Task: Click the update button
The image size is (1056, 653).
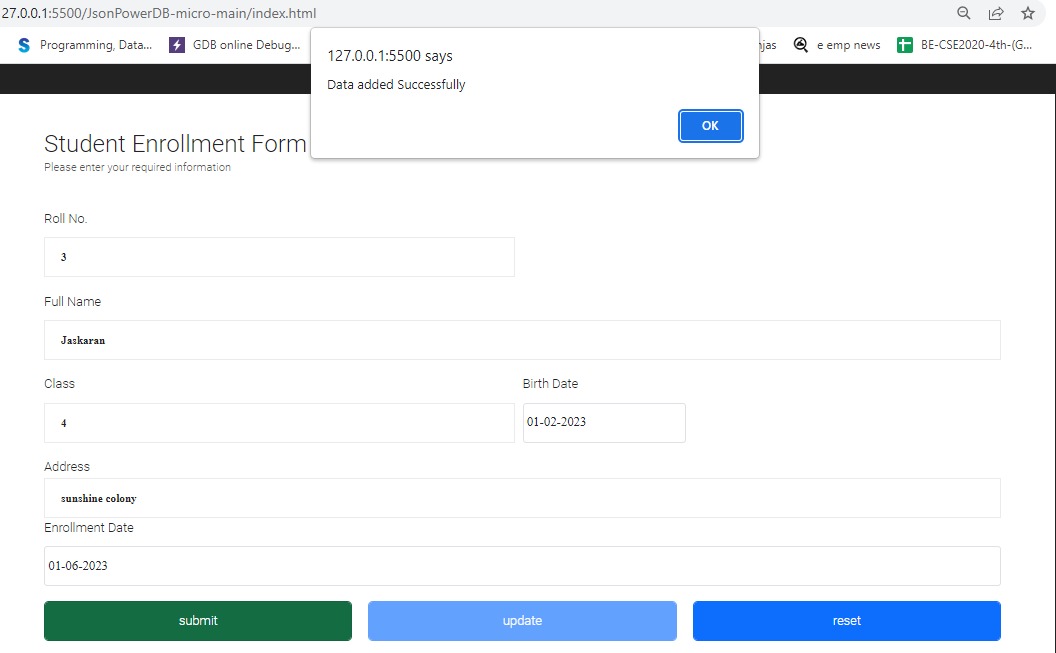Action: pyautogui.click(x=522, y=621)
